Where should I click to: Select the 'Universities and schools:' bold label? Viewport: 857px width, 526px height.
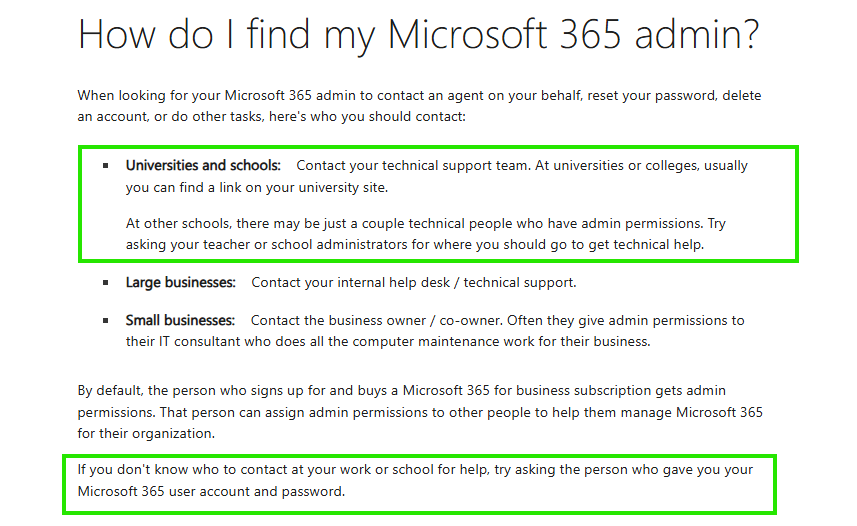(203, 166)
